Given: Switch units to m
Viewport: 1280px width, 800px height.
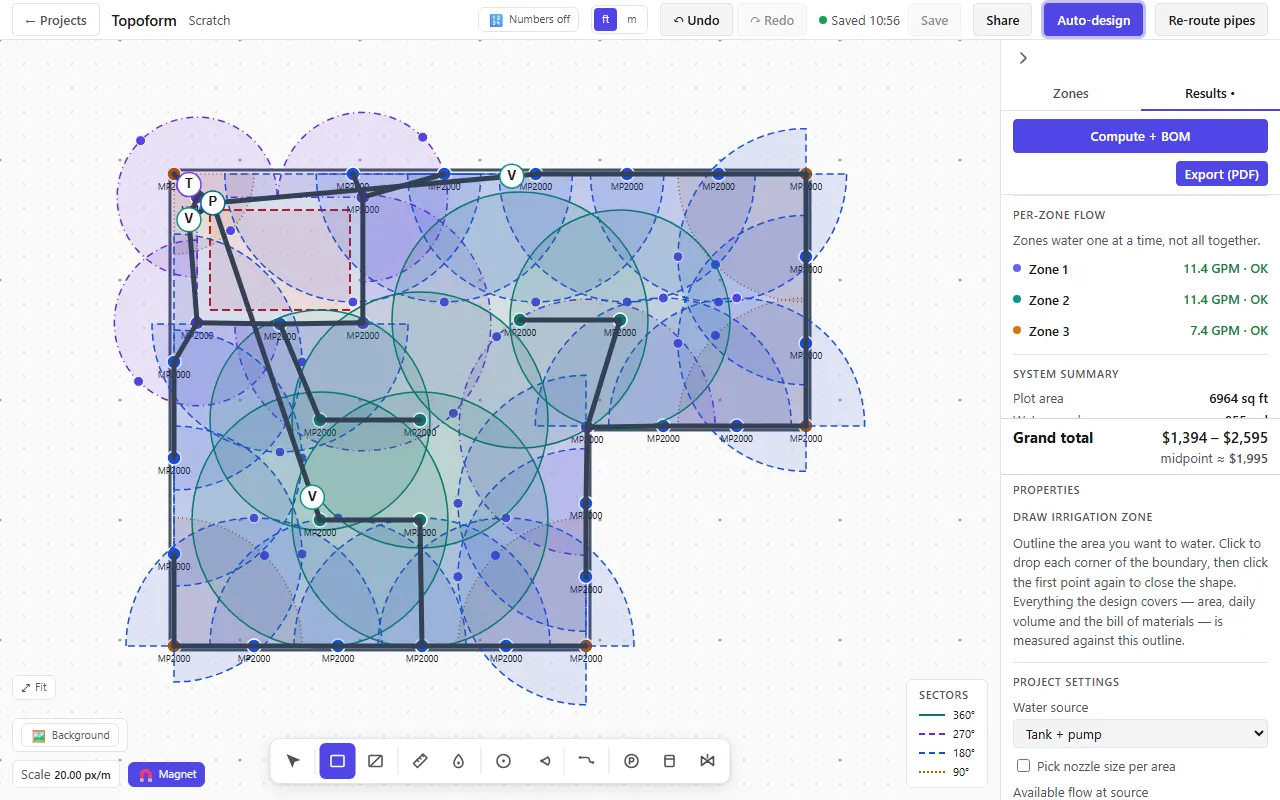Looking at the screenshot, I should [x=631, y=20].
